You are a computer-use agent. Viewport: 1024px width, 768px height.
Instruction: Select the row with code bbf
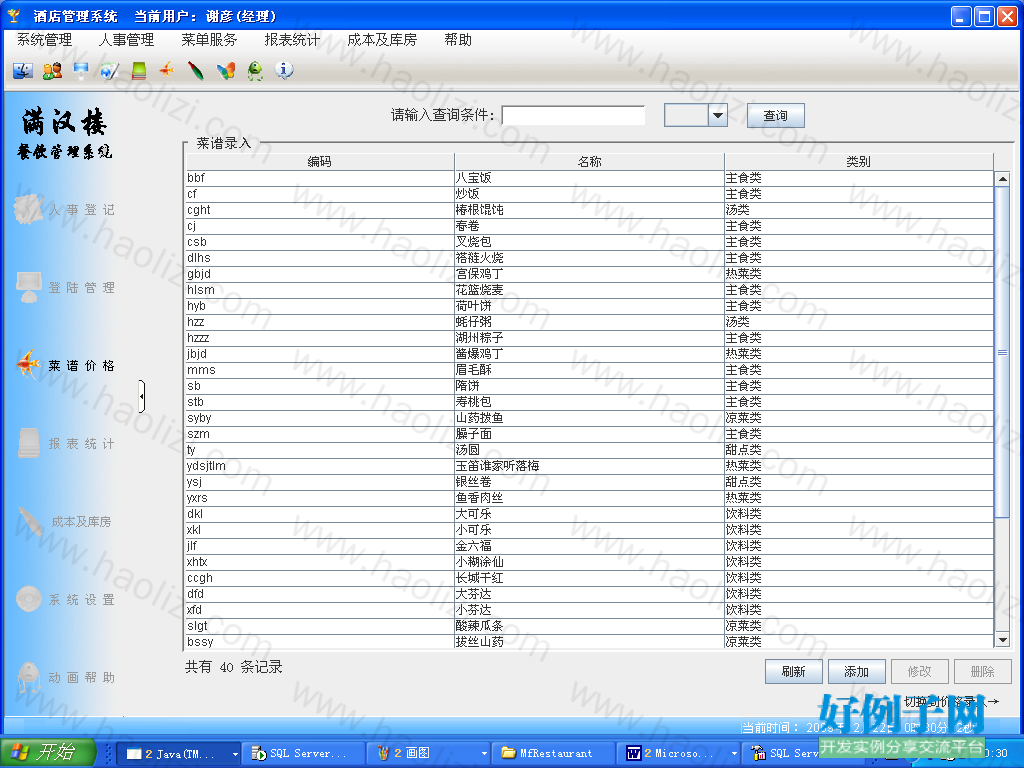pyautogui.click(x=590, y=178)
